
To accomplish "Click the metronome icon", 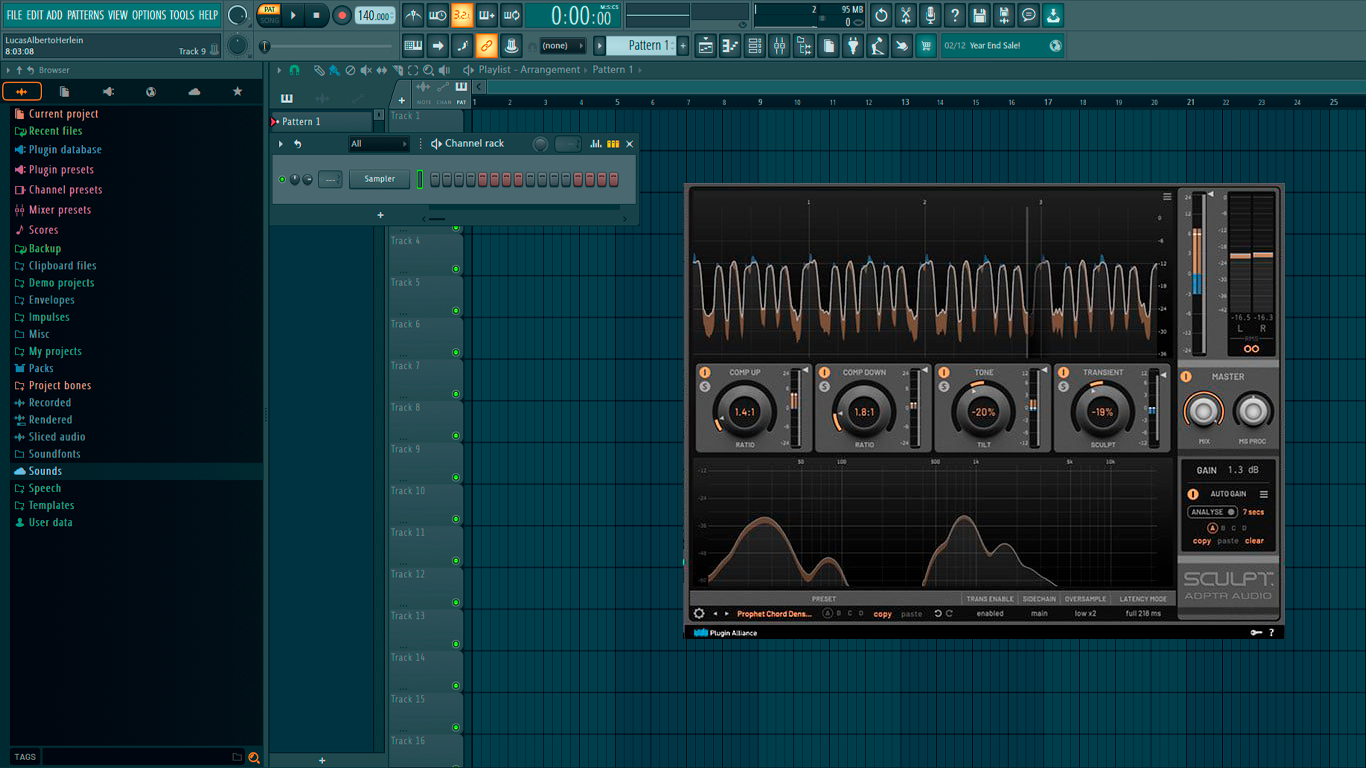I will [413, 15].
